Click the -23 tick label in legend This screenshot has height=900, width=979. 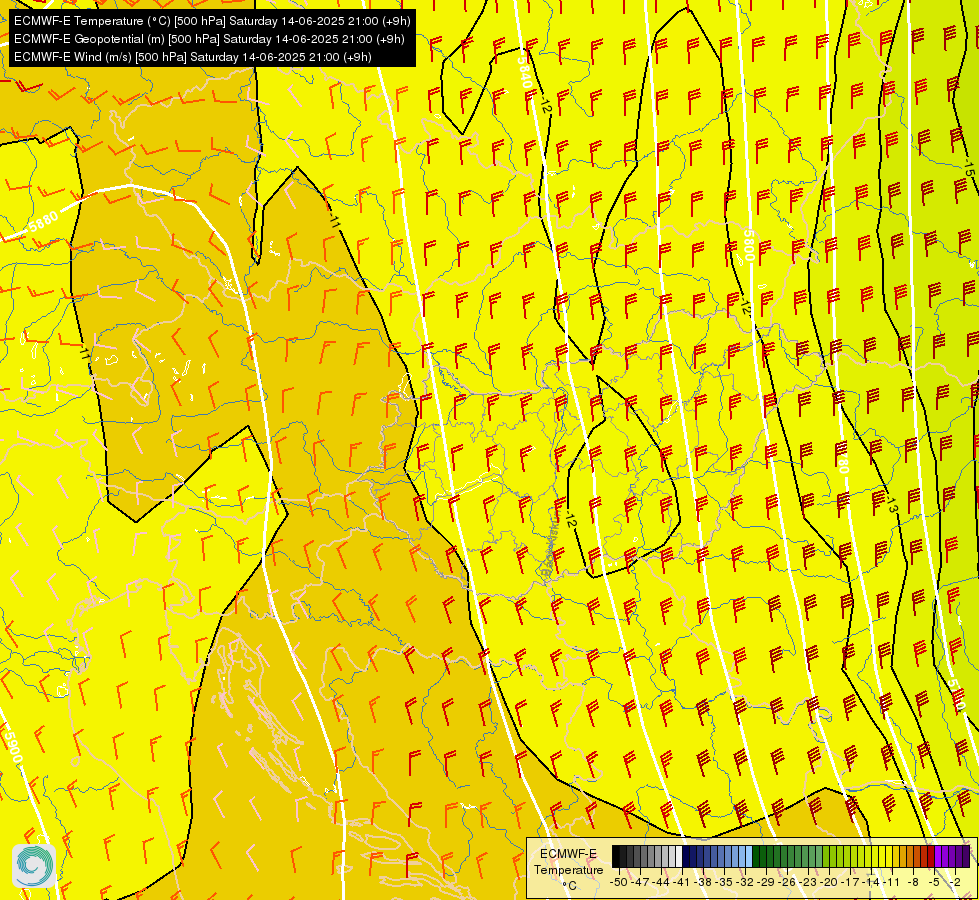click(x=809, y=882)
